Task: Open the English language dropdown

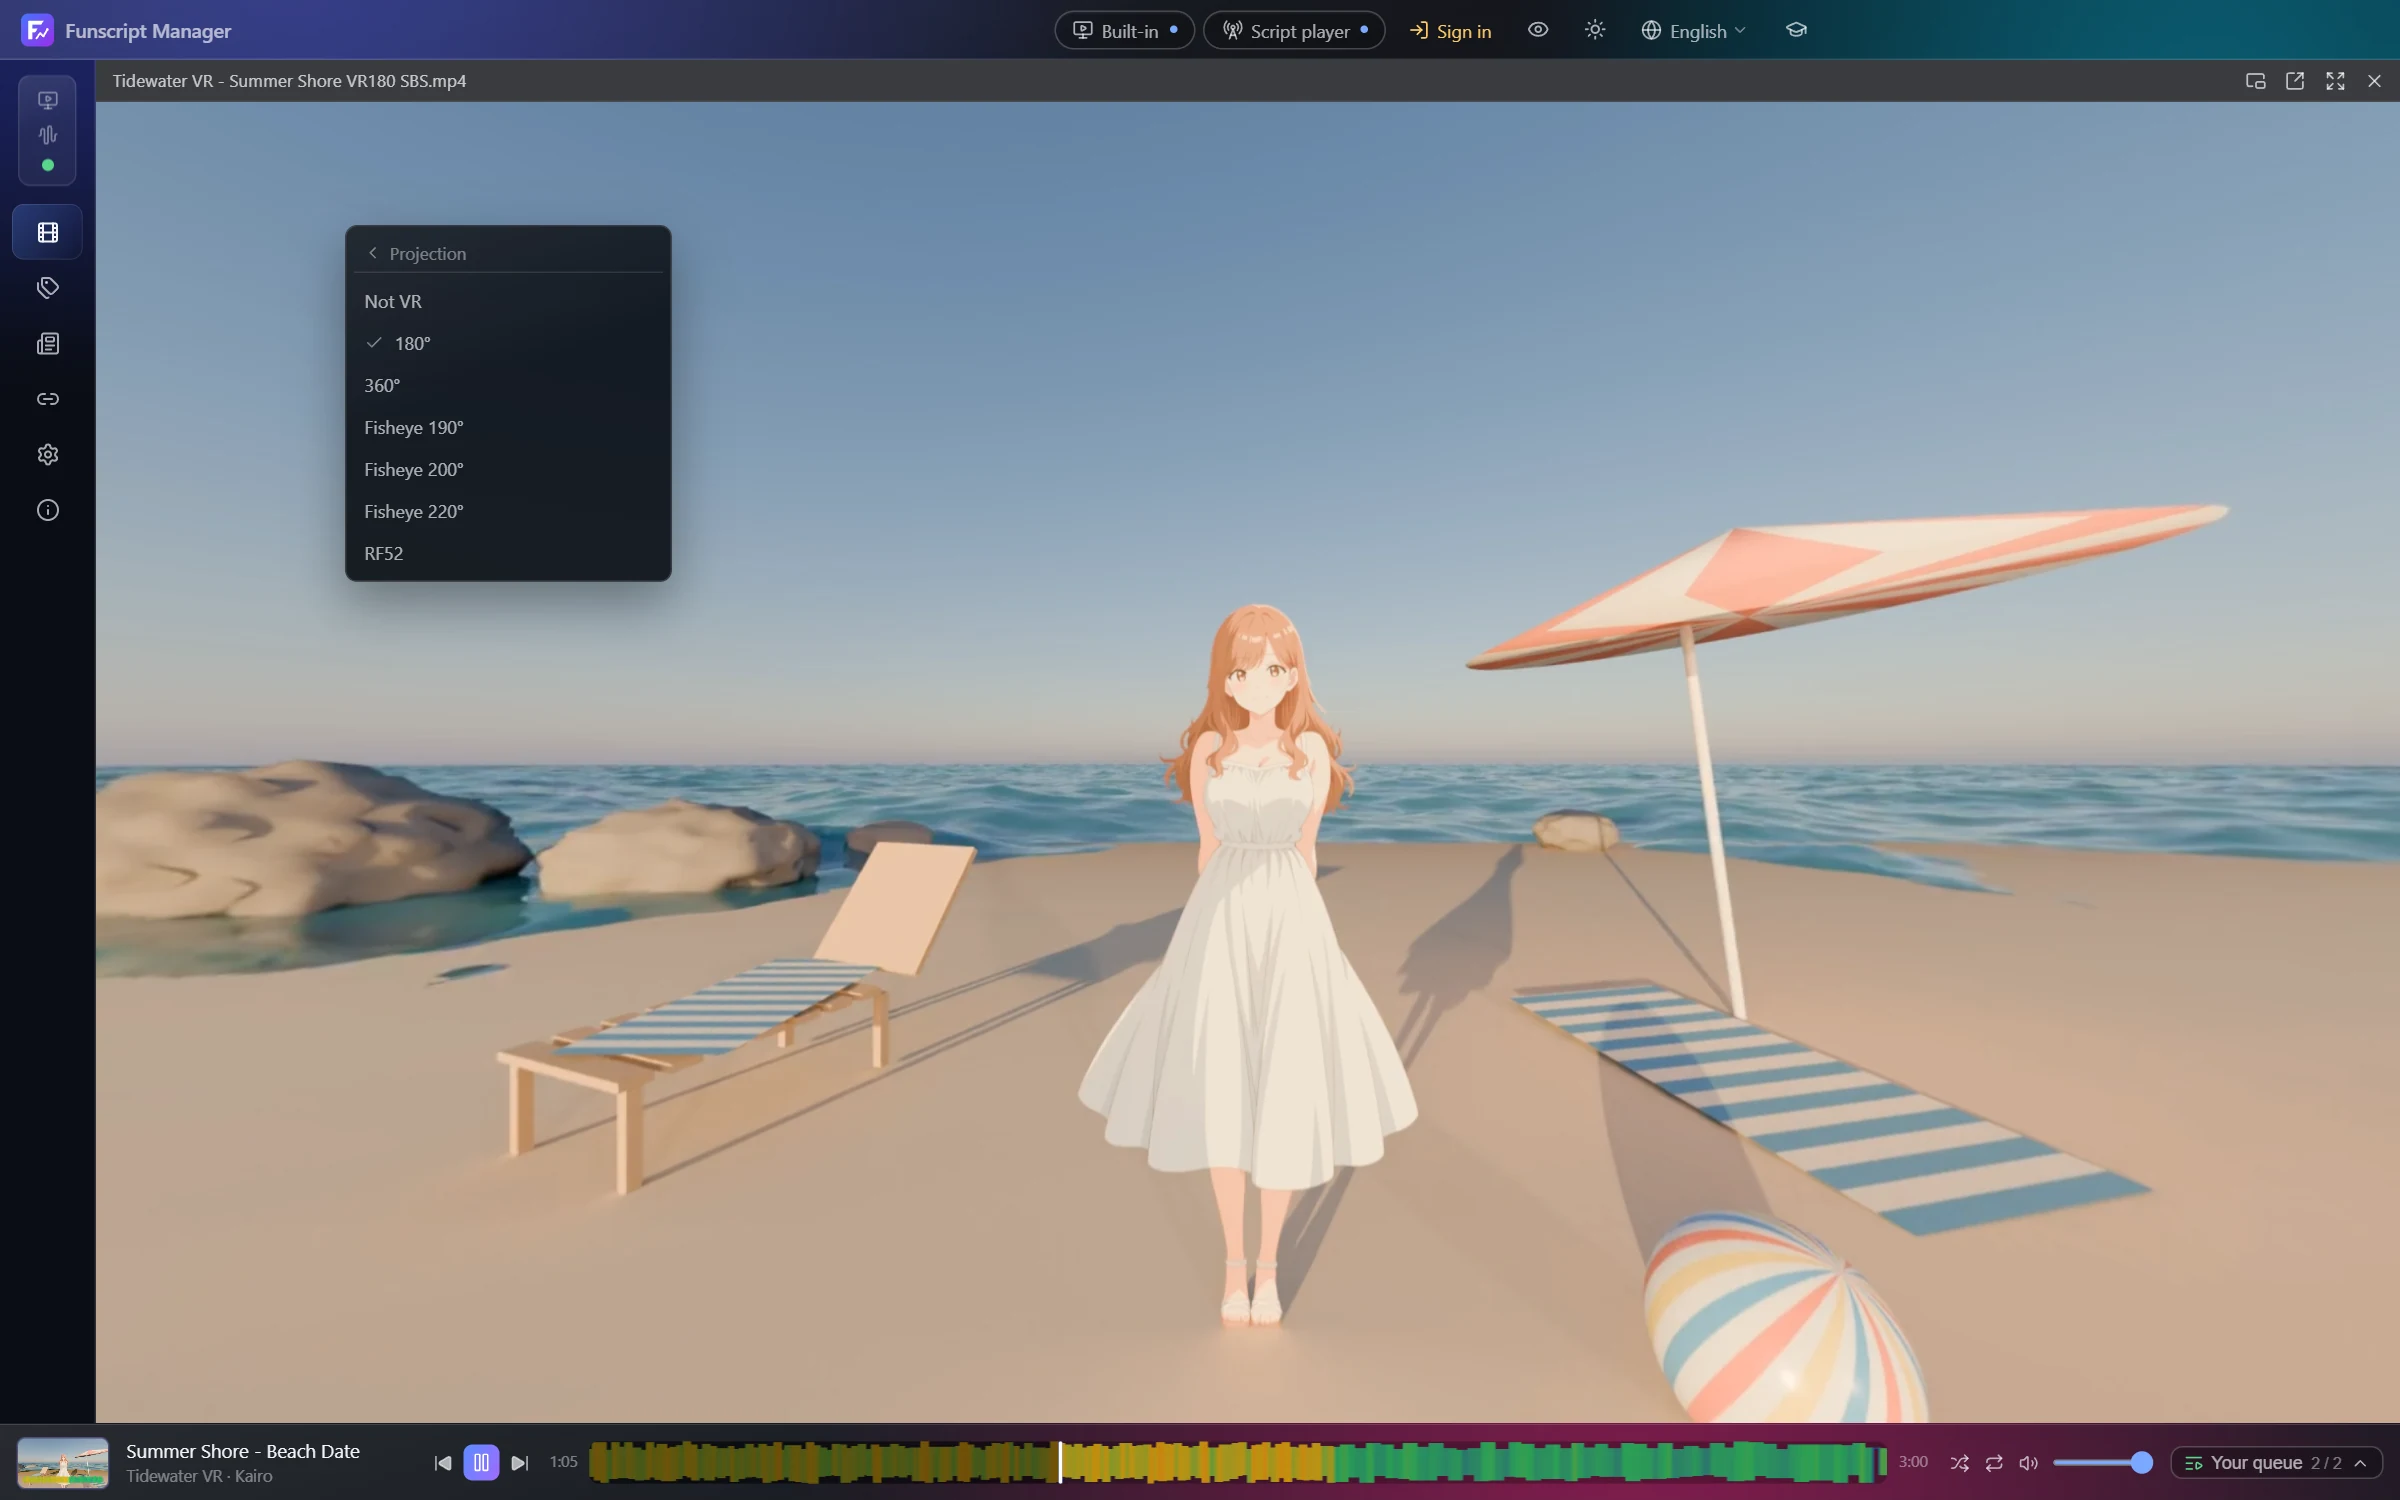Action: [1694, 31]
